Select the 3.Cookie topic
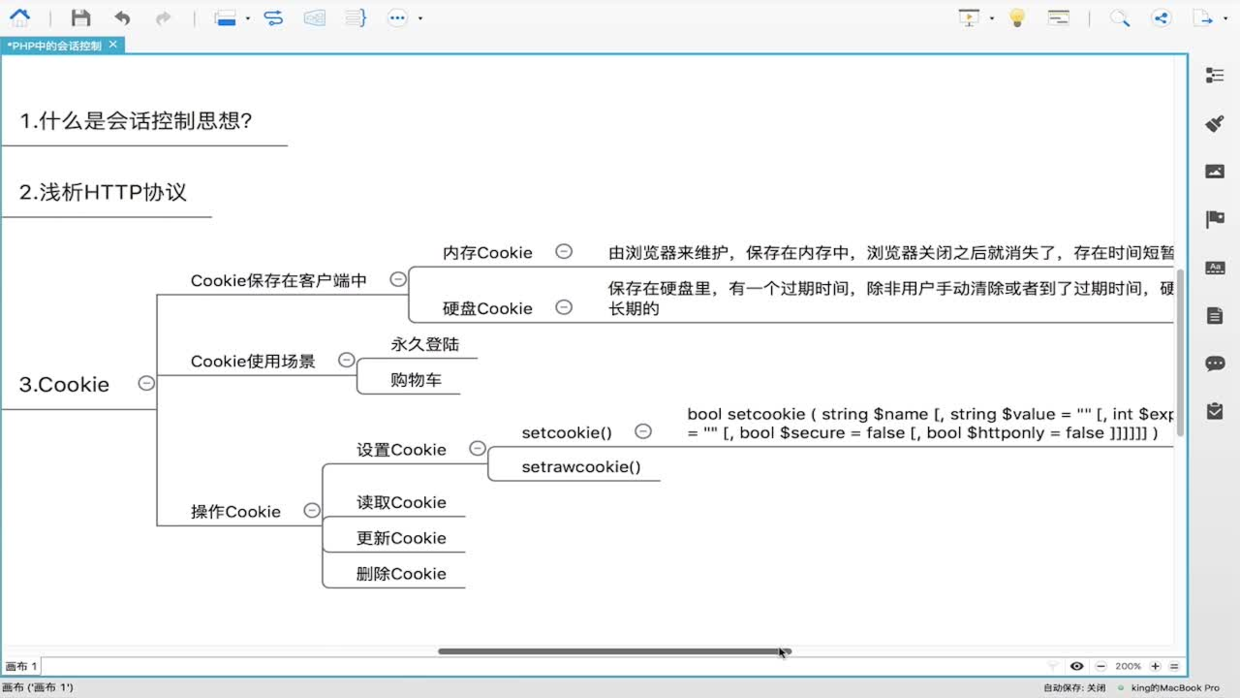The width and height of the screenshot is (1240, 698). coord(64,384)
